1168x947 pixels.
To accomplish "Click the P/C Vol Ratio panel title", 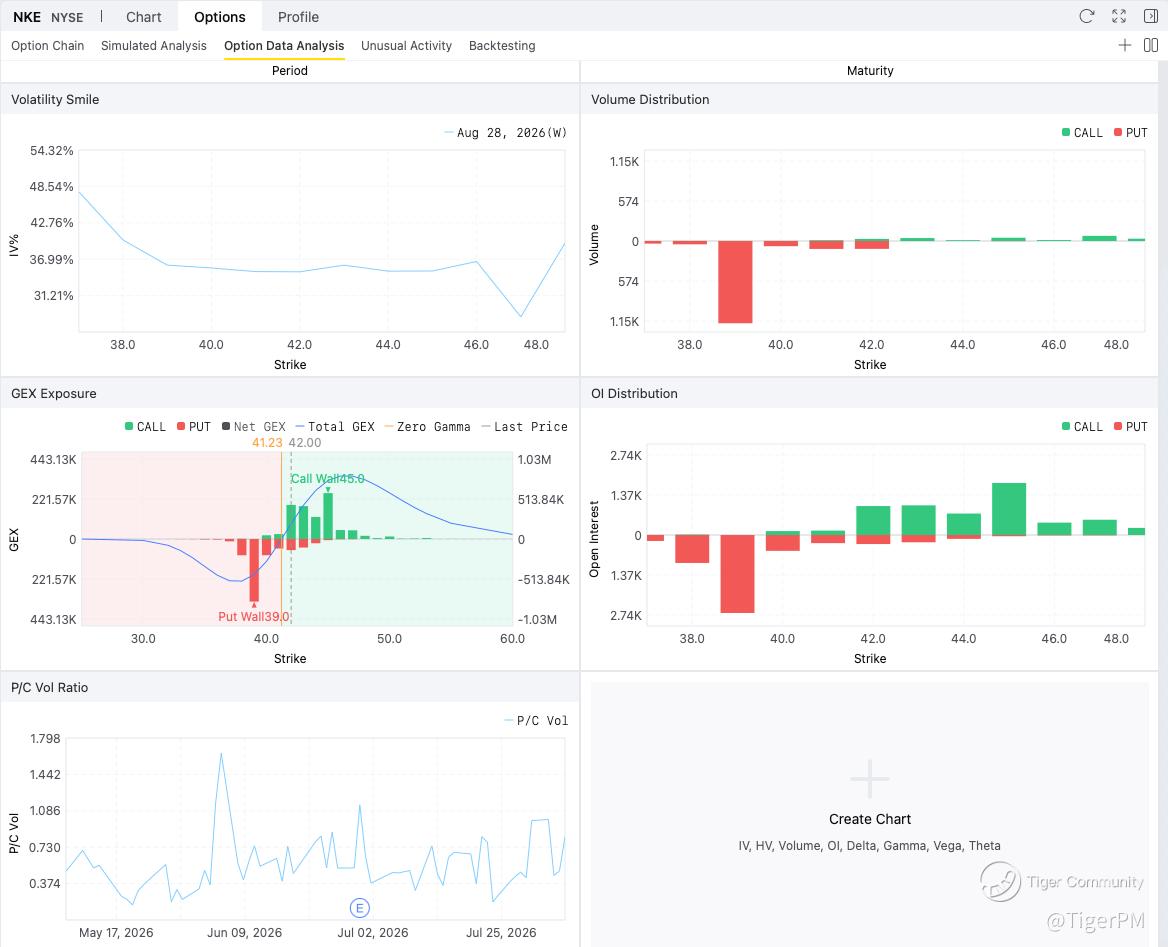I will pyautogui.click(x=49, y=688).
